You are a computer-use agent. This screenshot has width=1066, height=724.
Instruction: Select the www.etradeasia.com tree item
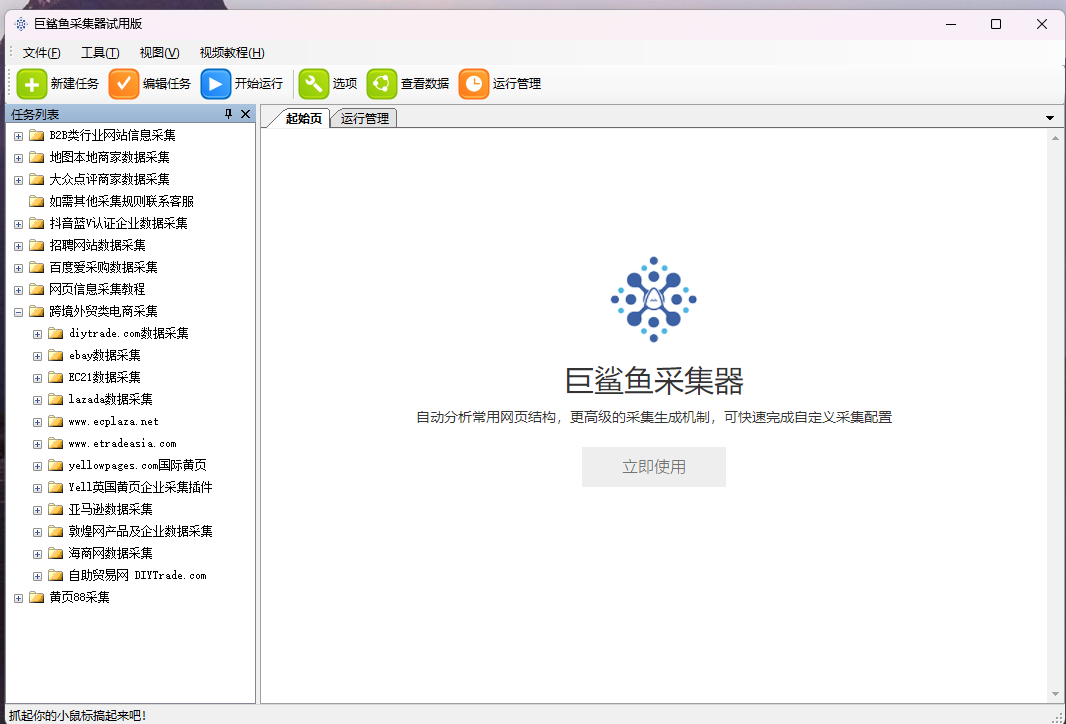122,443
